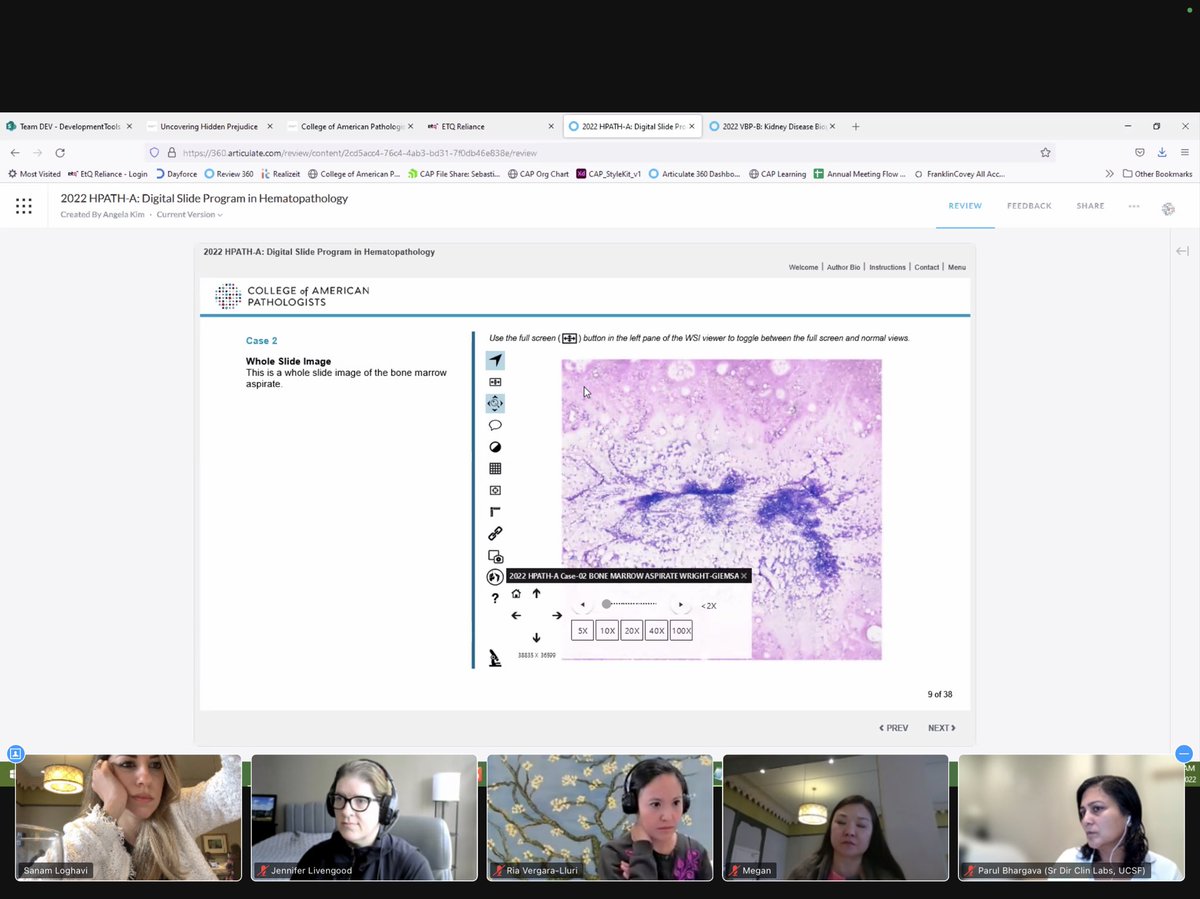1200x899 pixels.
Task: Open the Instructions link
Action: [x=887, y=268]
